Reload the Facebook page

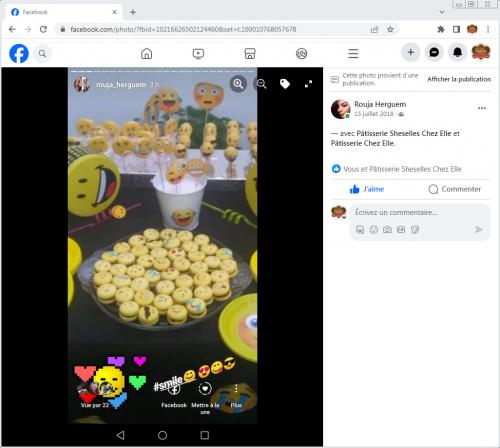pyautogui.click(x=43, y=29)
